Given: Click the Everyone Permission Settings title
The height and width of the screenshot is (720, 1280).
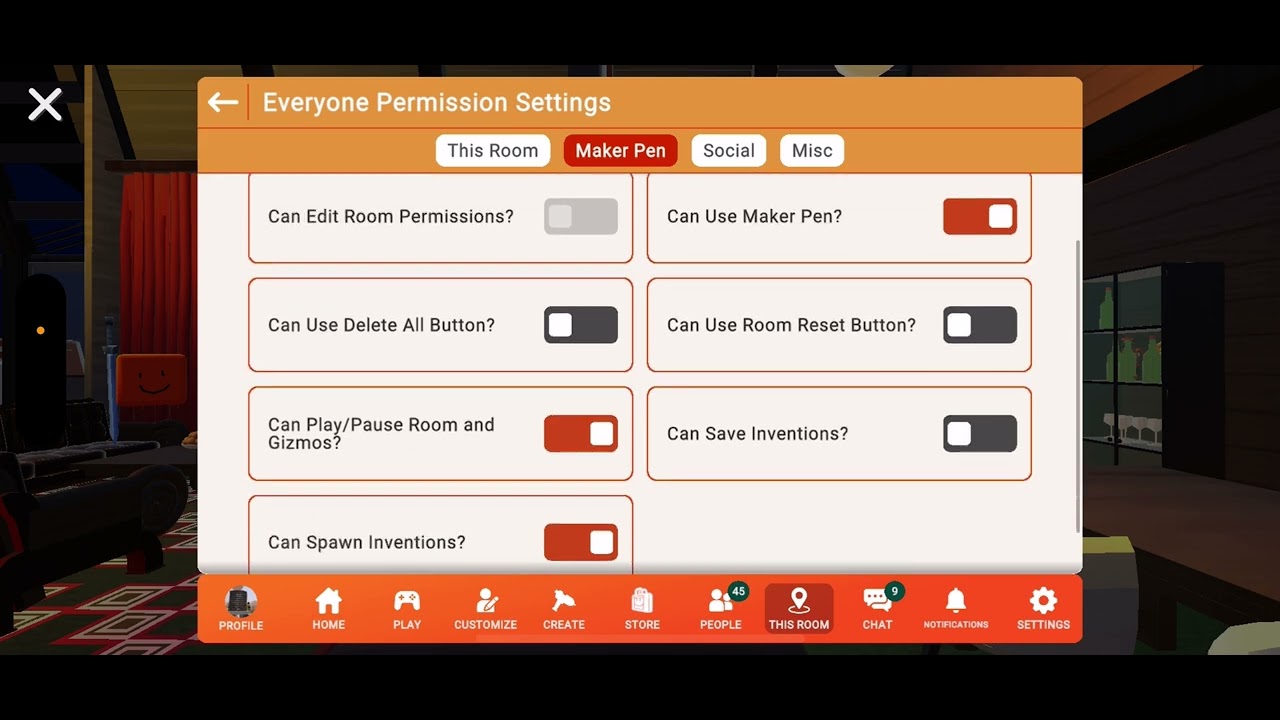Looking at the screenshot, I should (x=437, y=102).
